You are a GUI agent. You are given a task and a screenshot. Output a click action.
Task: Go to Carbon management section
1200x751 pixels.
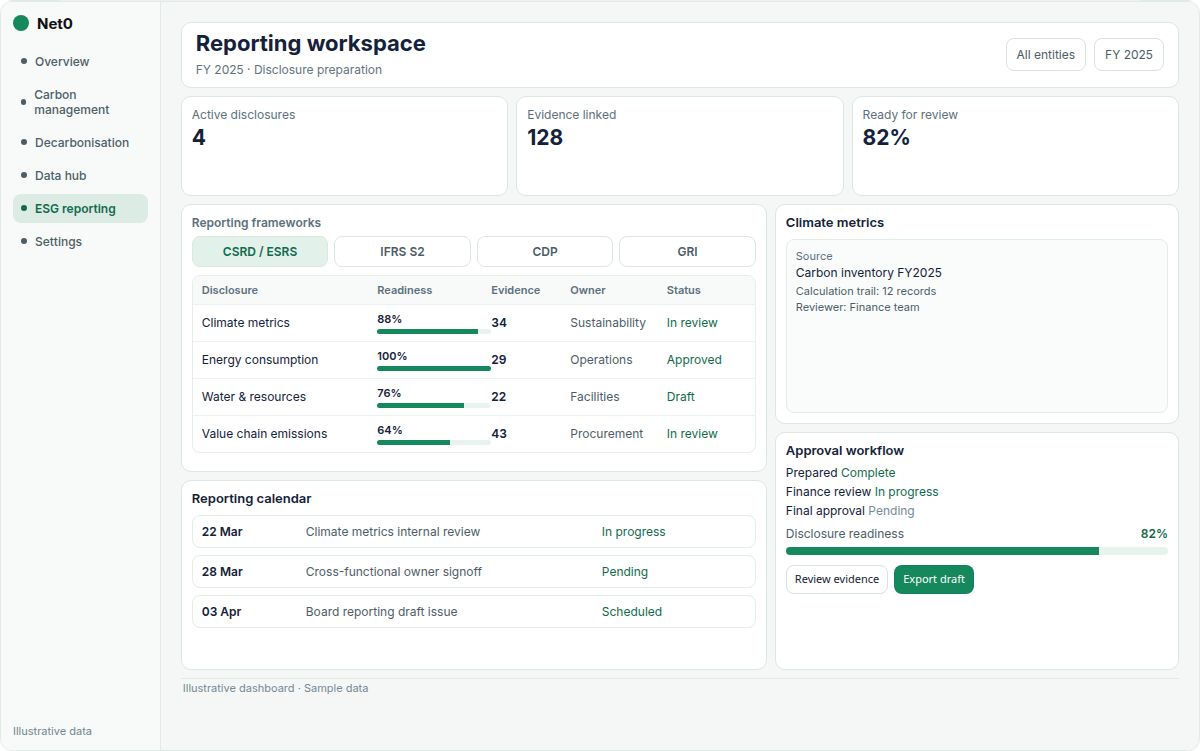[80, 102]
